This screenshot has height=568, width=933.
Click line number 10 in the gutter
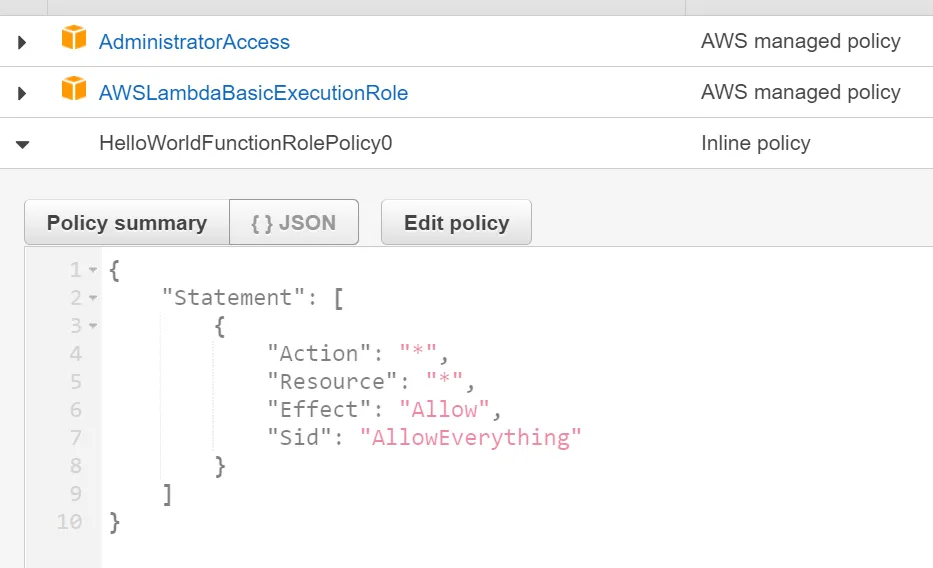coord(69,522)
